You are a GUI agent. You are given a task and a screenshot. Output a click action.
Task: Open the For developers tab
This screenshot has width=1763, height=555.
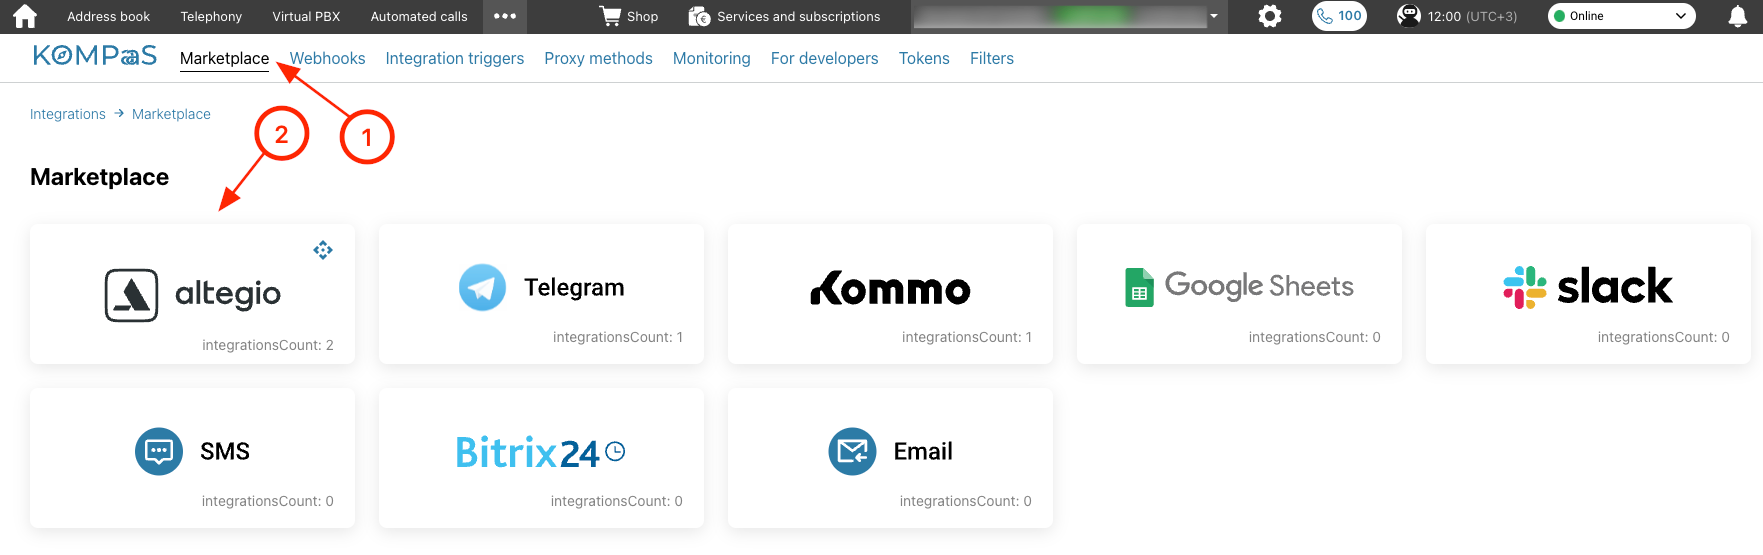[x=824, y=58]
